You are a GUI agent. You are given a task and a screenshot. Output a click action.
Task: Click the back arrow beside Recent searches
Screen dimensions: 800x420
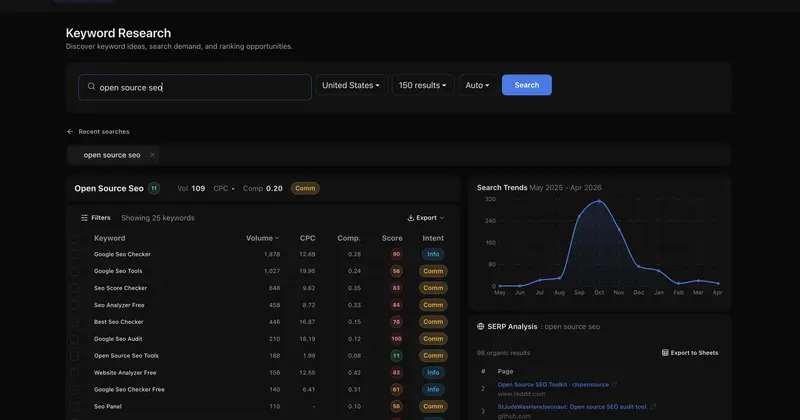70,132
